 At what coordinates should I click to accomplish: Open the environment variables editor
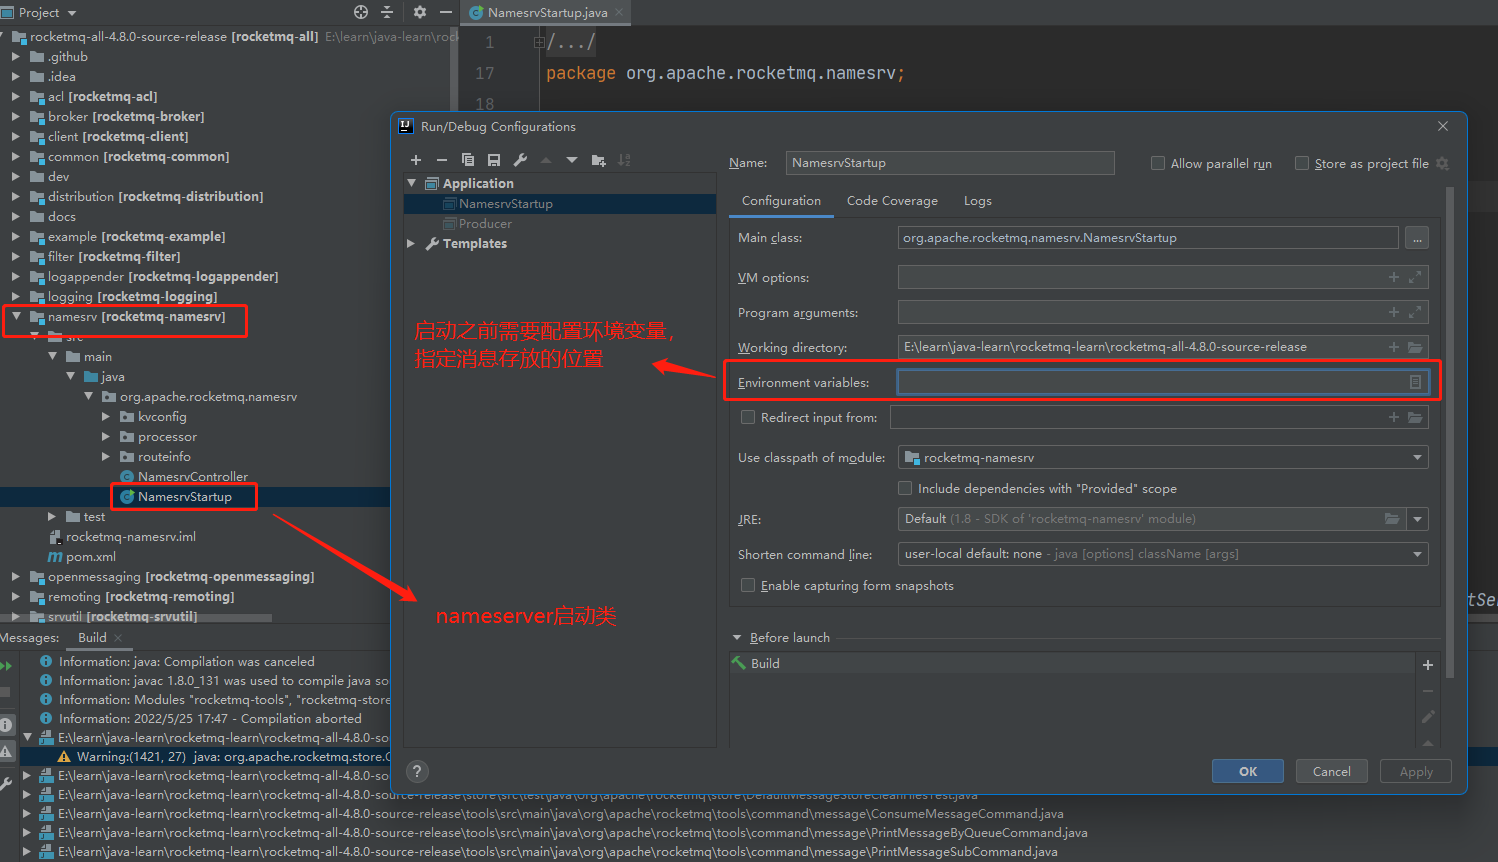point(1415,382)
